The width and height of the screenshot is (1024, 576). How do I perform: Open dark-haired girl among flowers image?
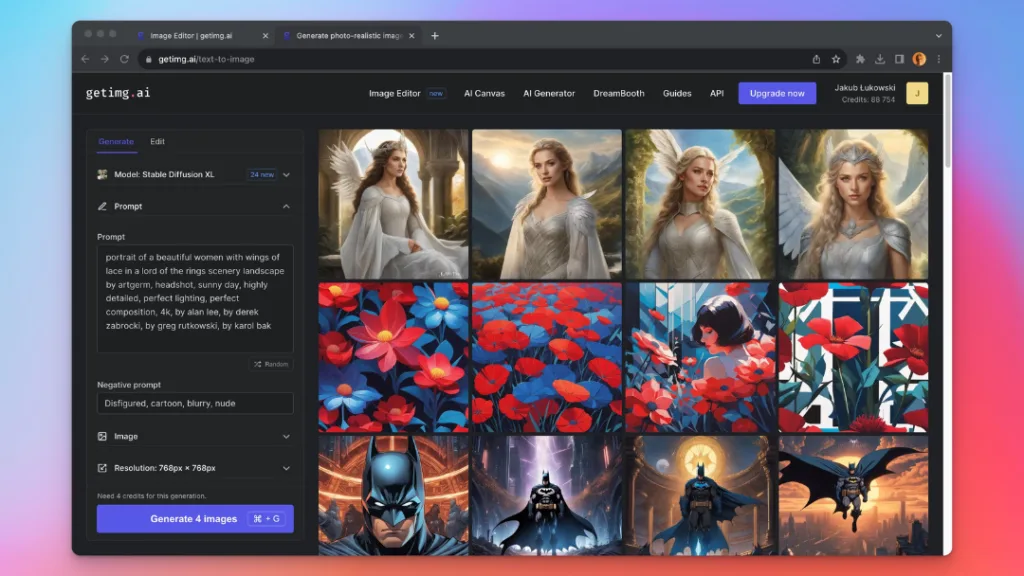tap(700, 357)
